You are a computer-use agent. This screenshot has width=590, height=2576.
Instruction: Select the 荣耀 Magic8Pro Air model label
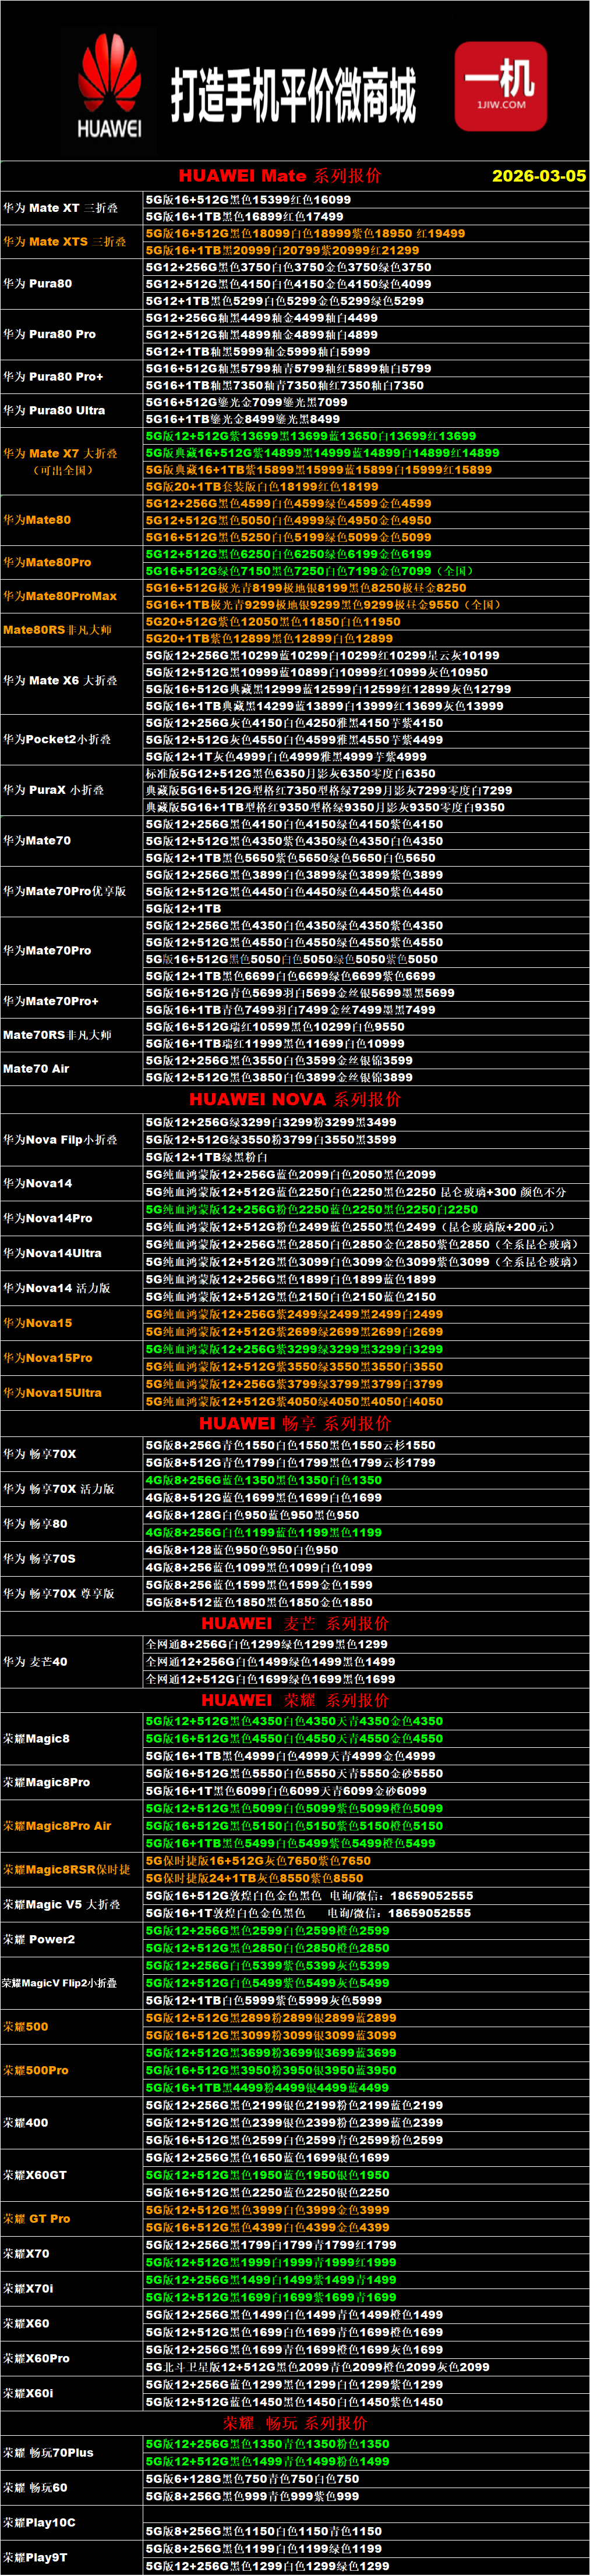pos(57,1826)
